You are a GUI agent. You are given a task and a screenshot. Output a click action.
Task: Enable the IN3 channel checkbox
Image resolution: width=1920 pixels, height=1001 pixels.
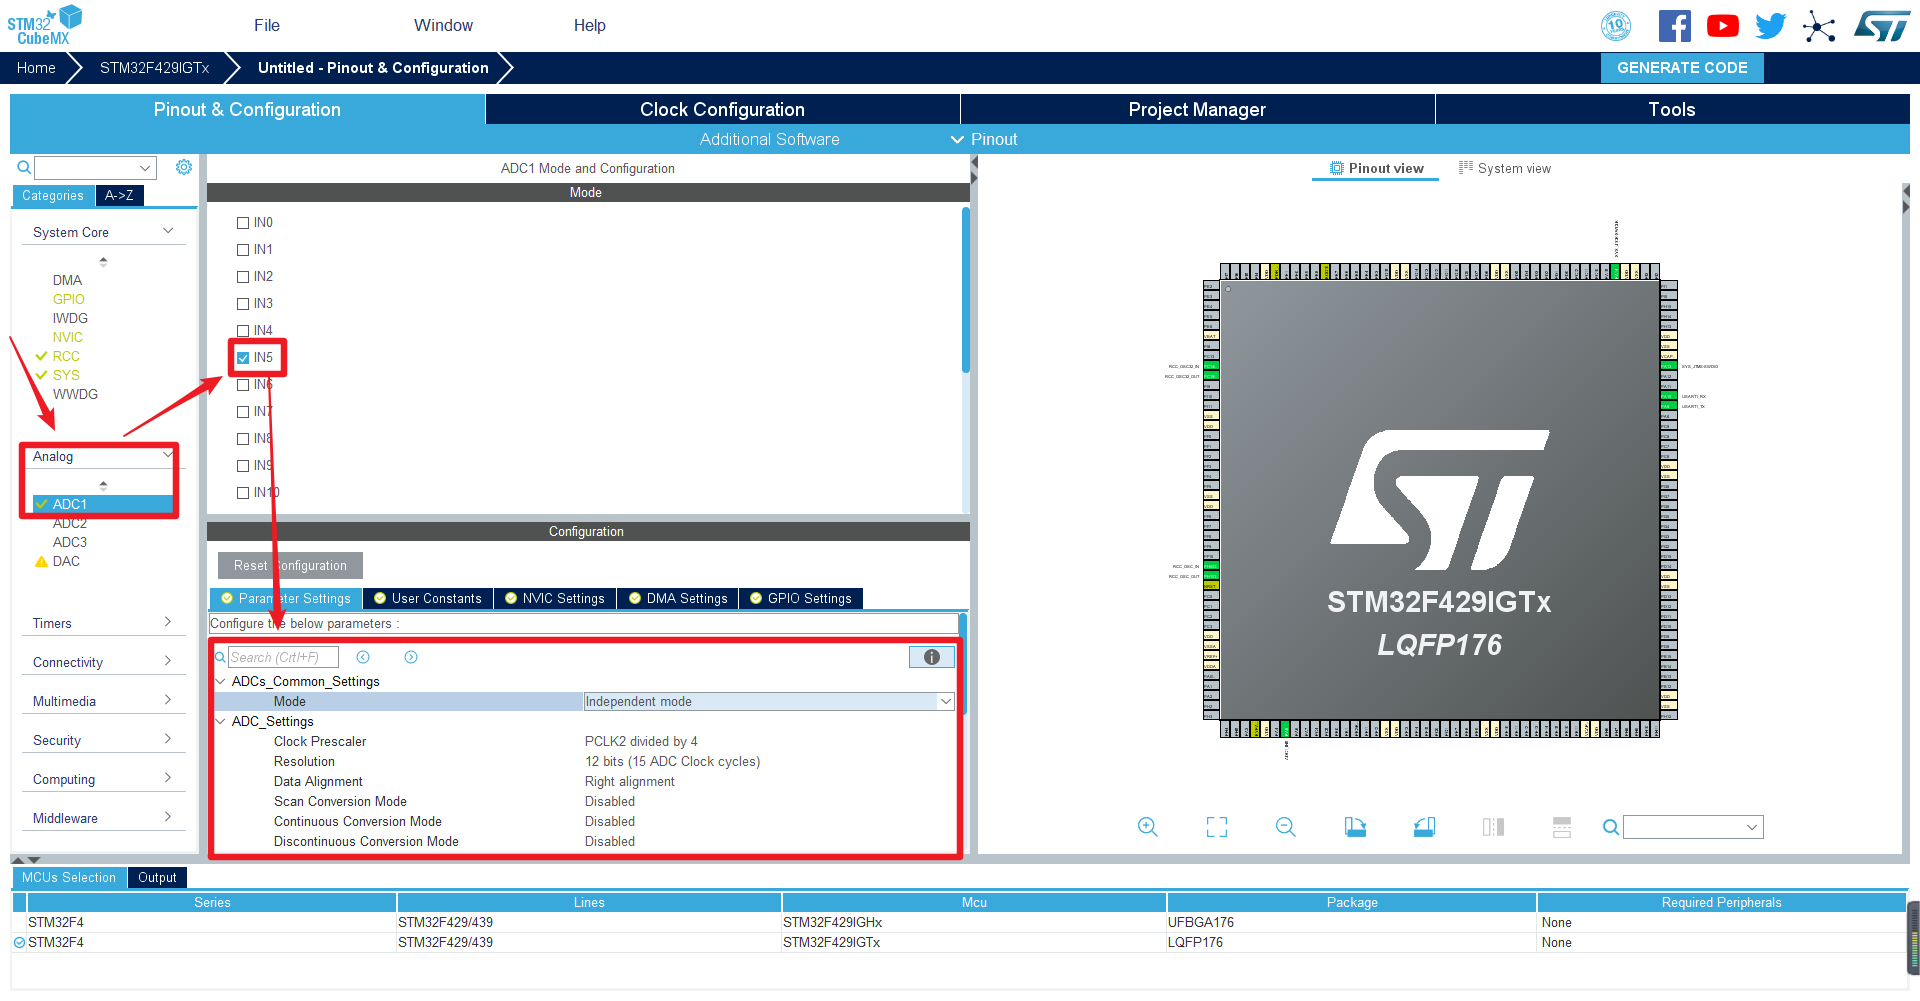pos(243,304)
